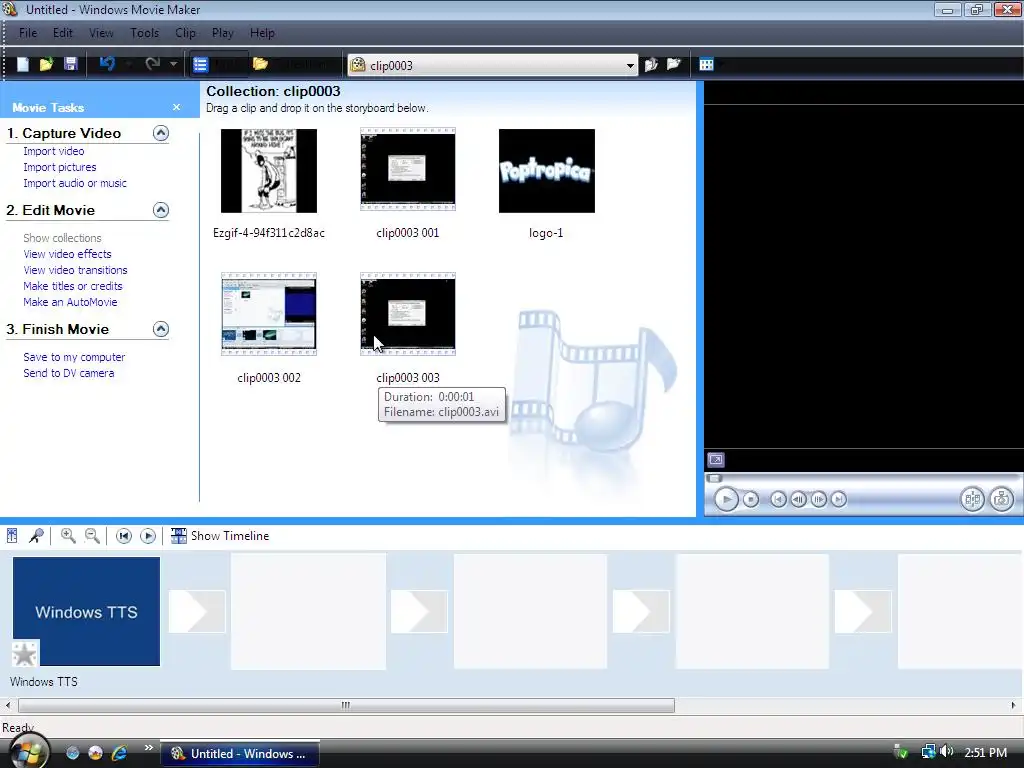Open the View menu
This screenshot has width=1024, height=768.
tap(101, 33)
